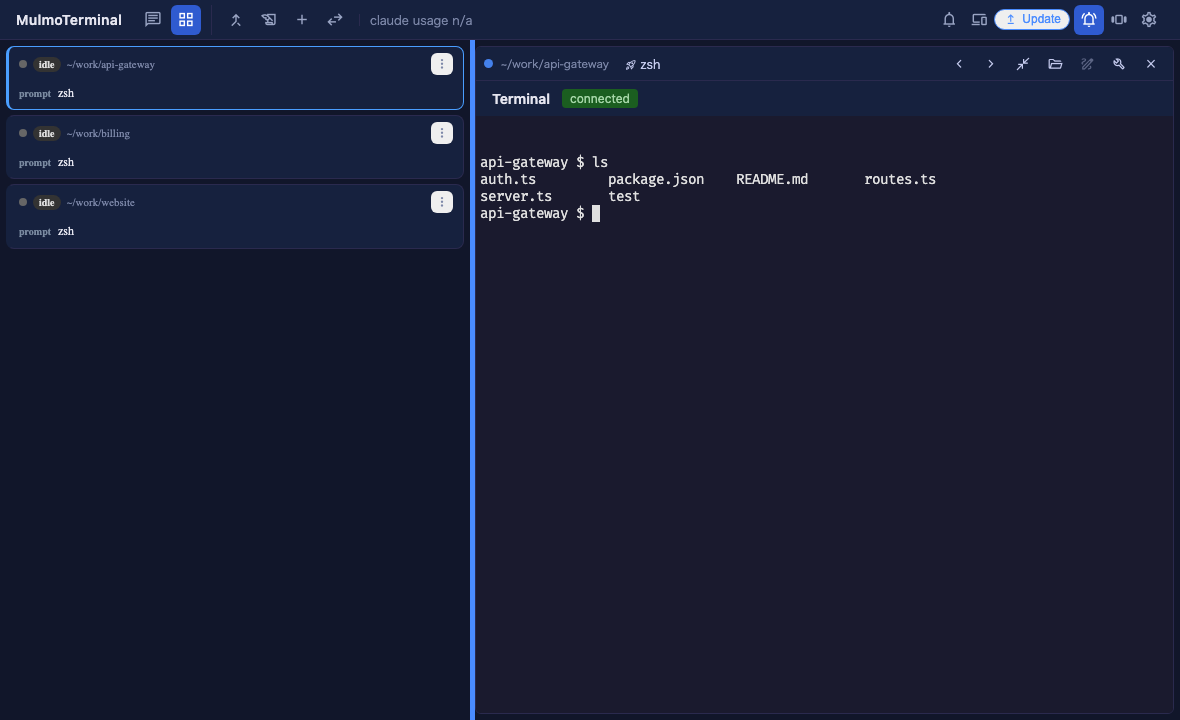
Task: Open settings gear icon
Action: coord(1148,20)
